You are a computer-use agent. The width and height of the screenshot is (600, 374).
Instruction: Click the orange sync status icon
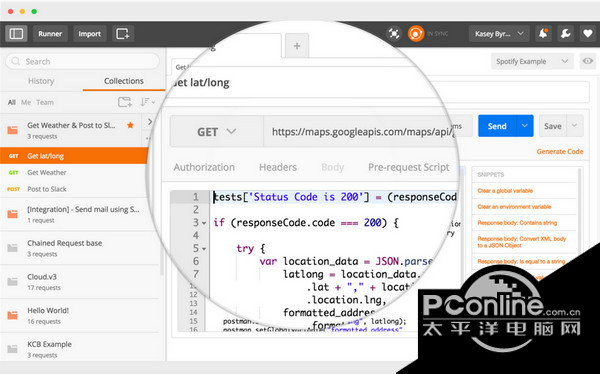pyautogui.click(x=416, y=34)
